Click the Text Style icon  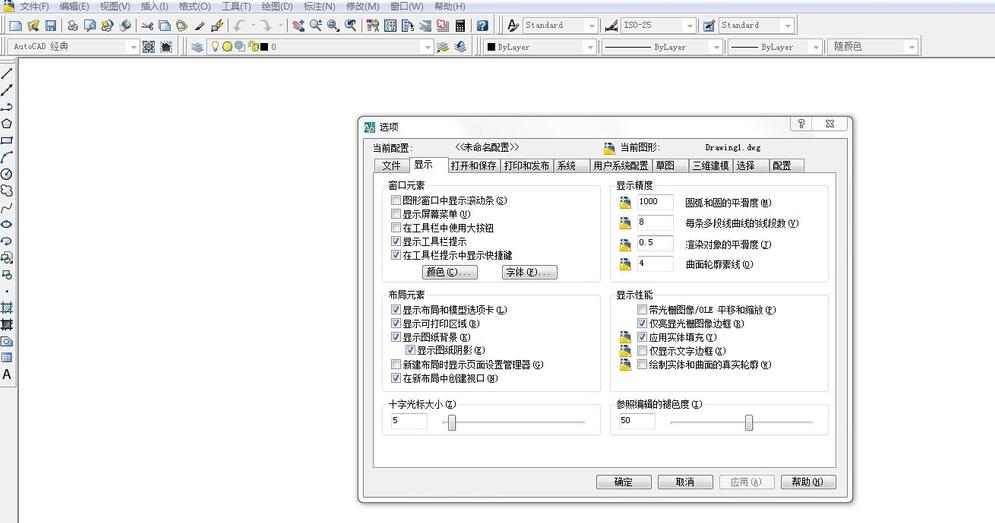point(513,25)
